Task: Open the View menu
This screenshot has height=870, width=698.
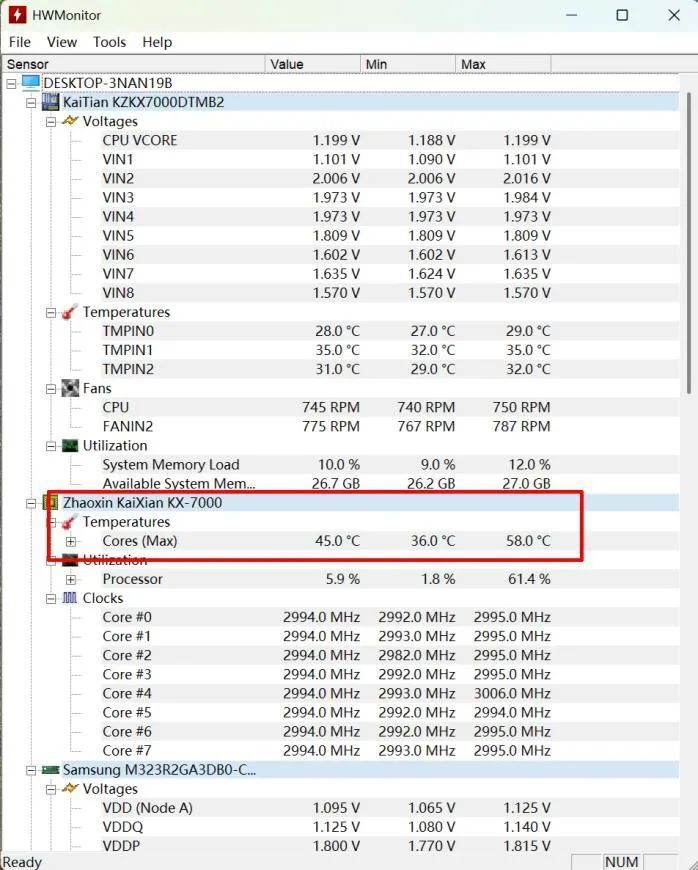Action: pyautogui.click(x=61, y=42)
